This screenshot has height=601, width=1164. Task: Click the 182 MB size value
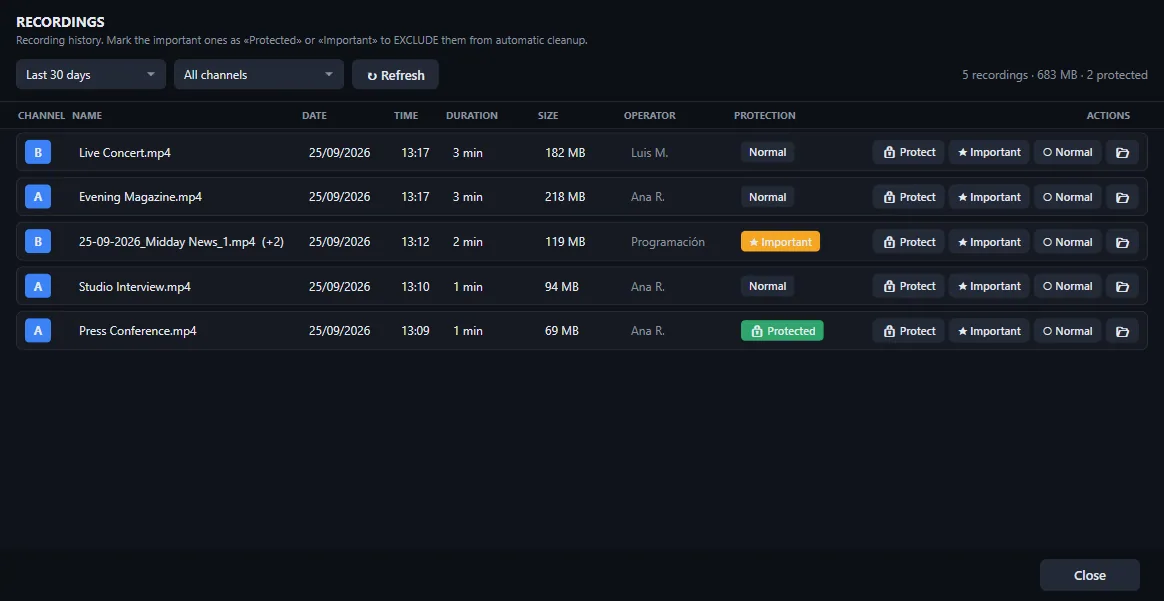tap(565, 153)
